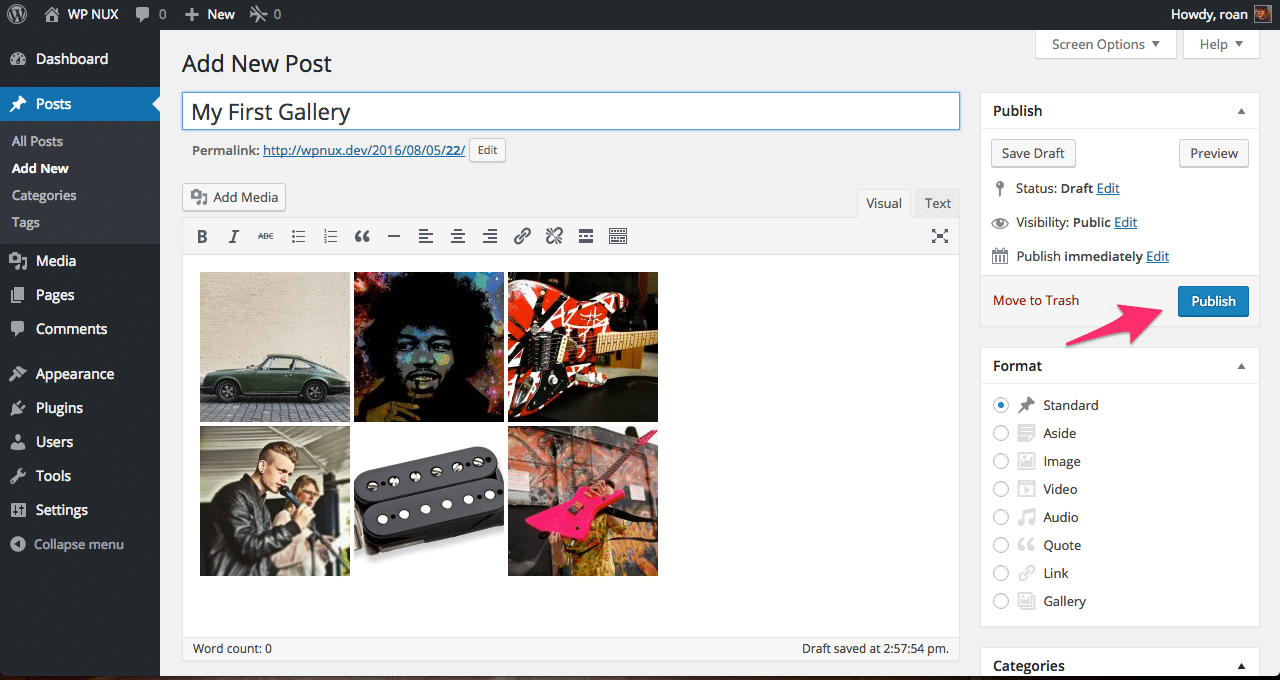Image resolution: width=1280 pixels, height=680 pixels.
Task: Toggle the toolbar kitchen sink
Action: tap(618, 236)
